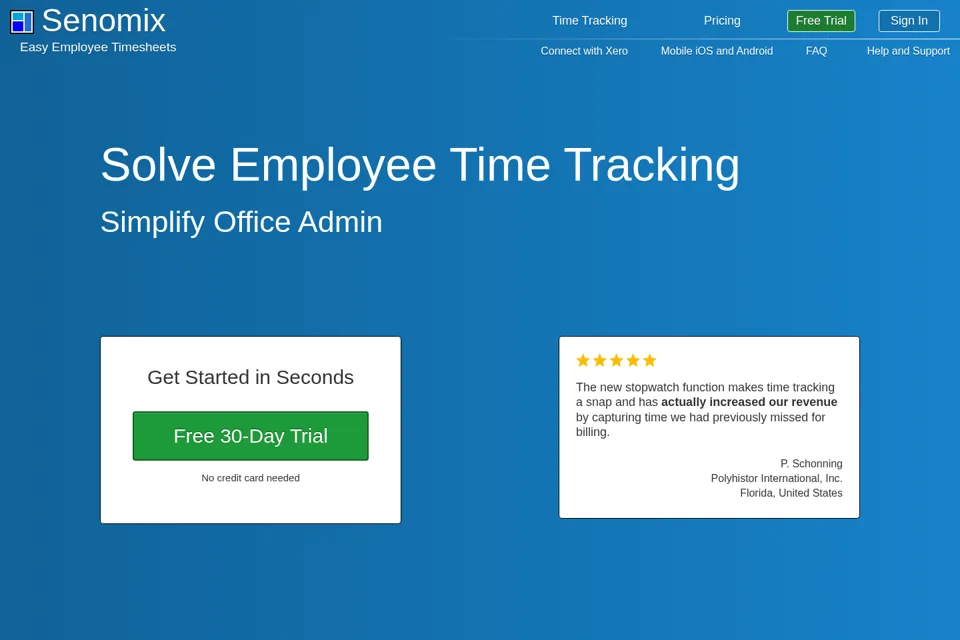Start the Free 30-Day Trial
The height and width of the screenshot is (640, 960).
coord(250,436)
